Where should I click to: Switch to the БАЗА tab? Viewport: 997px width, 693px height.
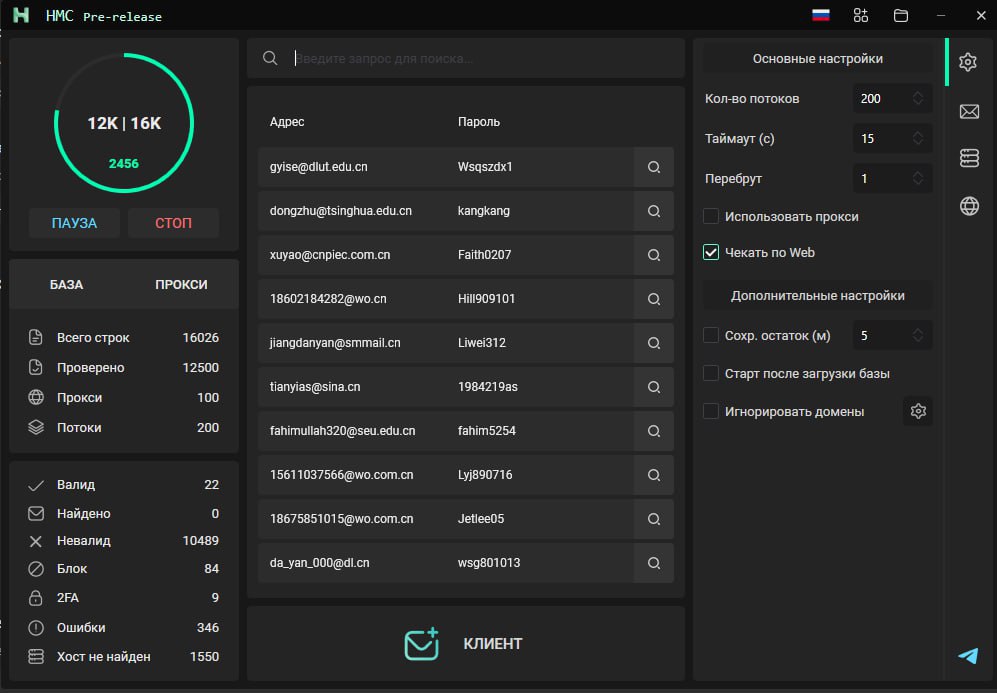(x=67, y=285)
